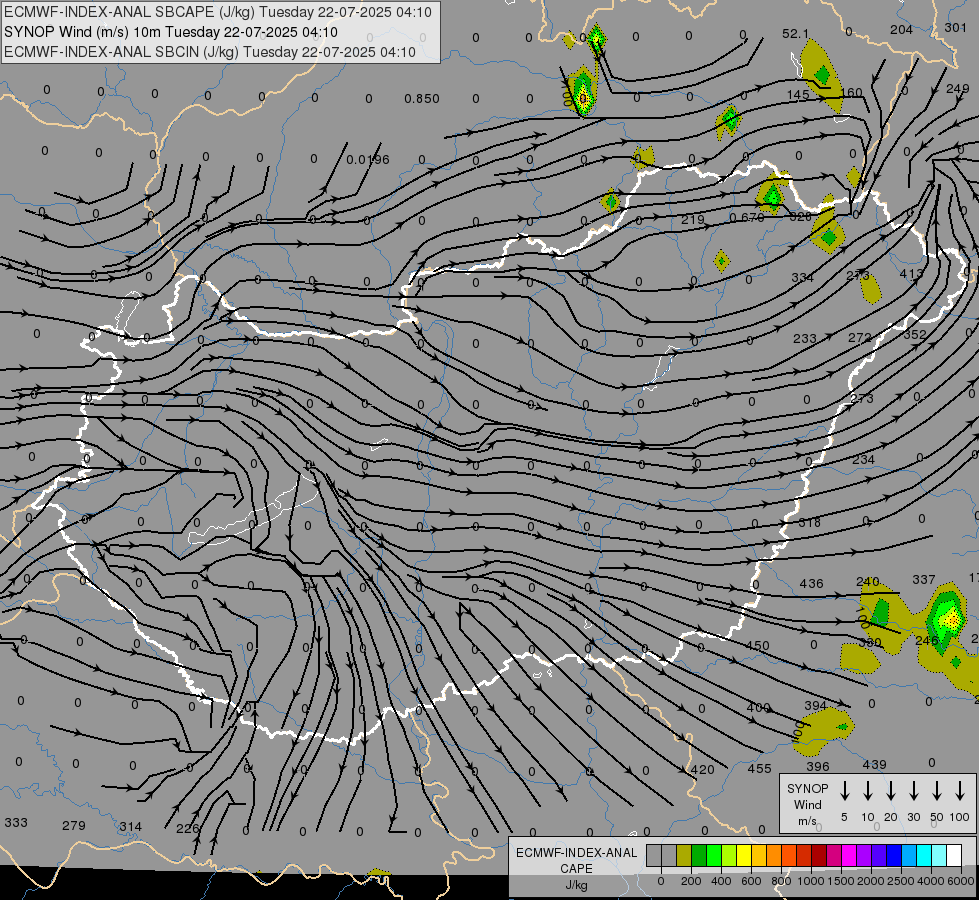Click the 2000 tick label on CAPE scale

(871, 881)
